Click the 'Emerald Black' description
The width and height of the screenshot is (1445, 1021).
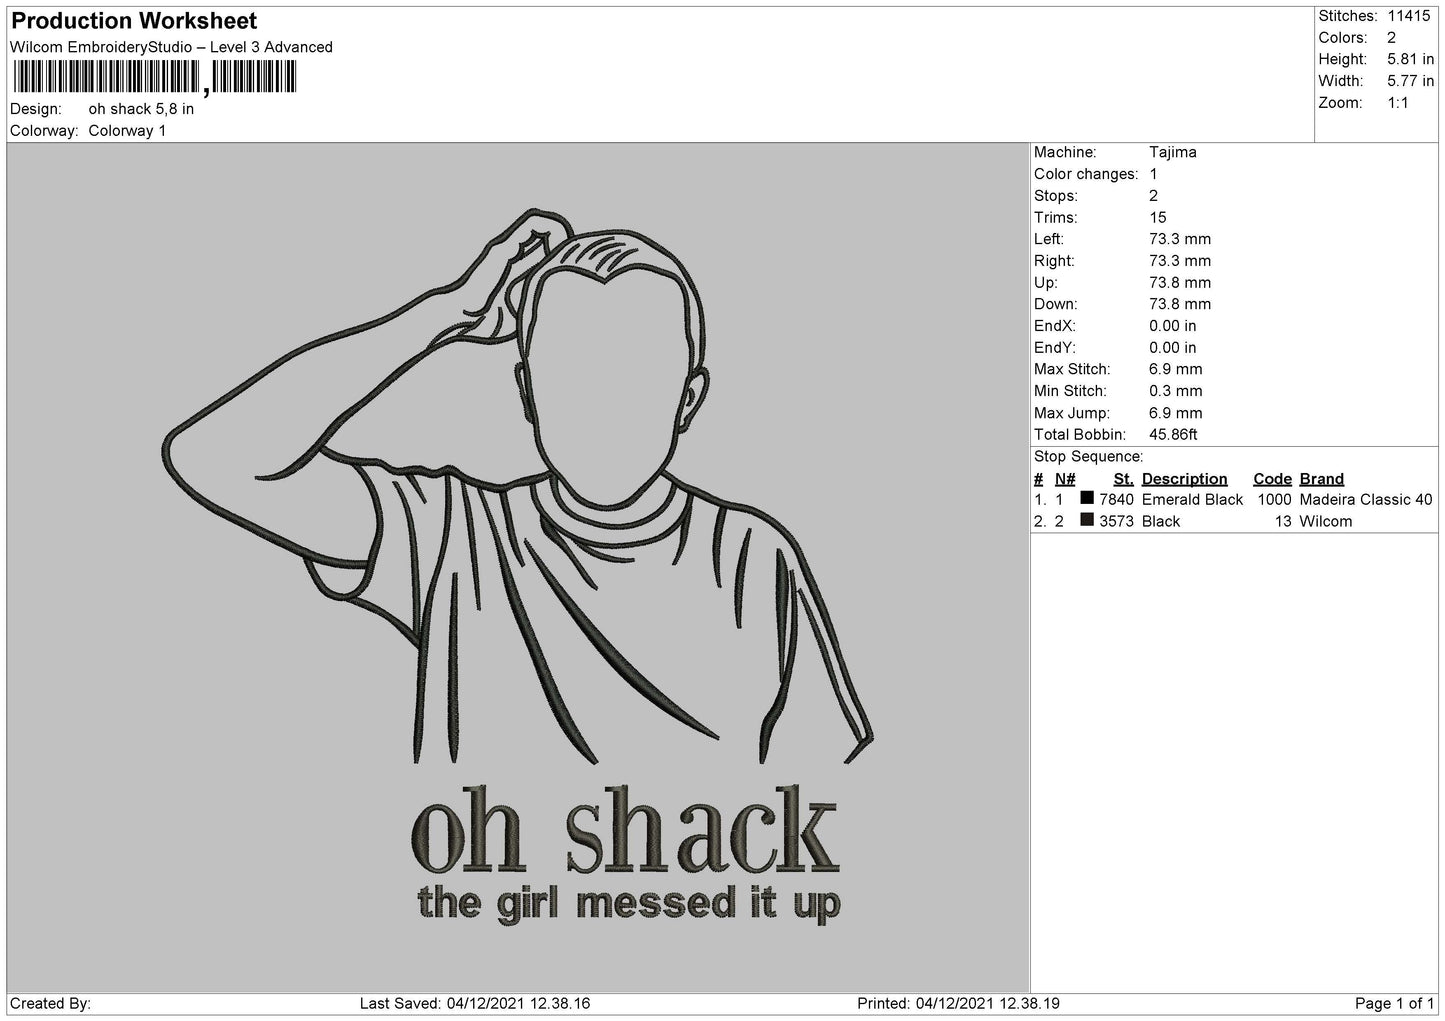coord(1192,500)
